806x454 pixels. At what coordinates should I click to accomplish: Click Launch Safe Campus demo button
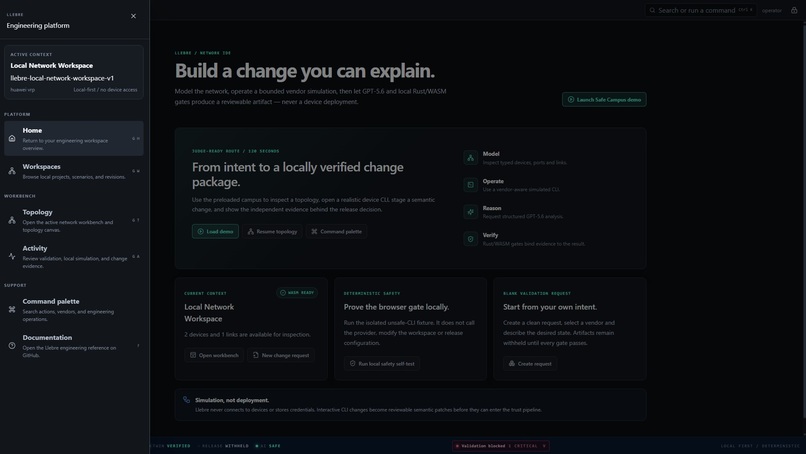(x=604, y=99)
